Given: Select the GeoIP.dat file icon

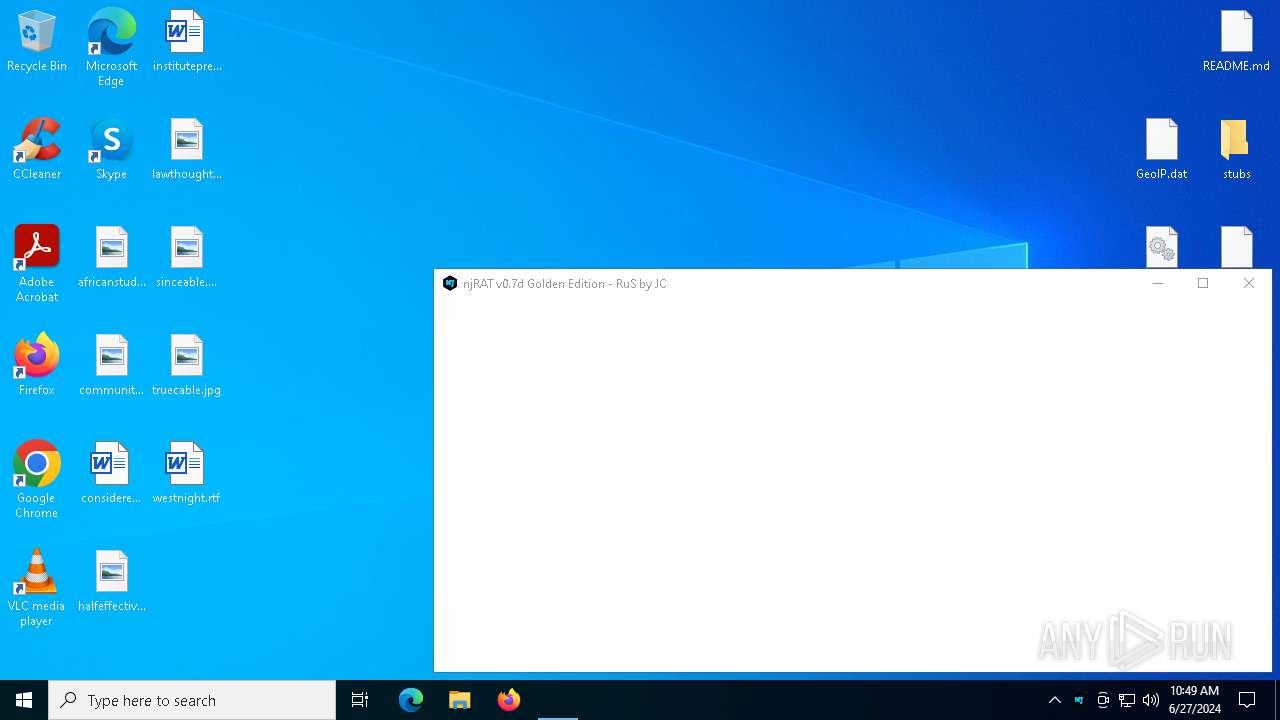Looking at the screenshot, I should [x=1162, y=149].
